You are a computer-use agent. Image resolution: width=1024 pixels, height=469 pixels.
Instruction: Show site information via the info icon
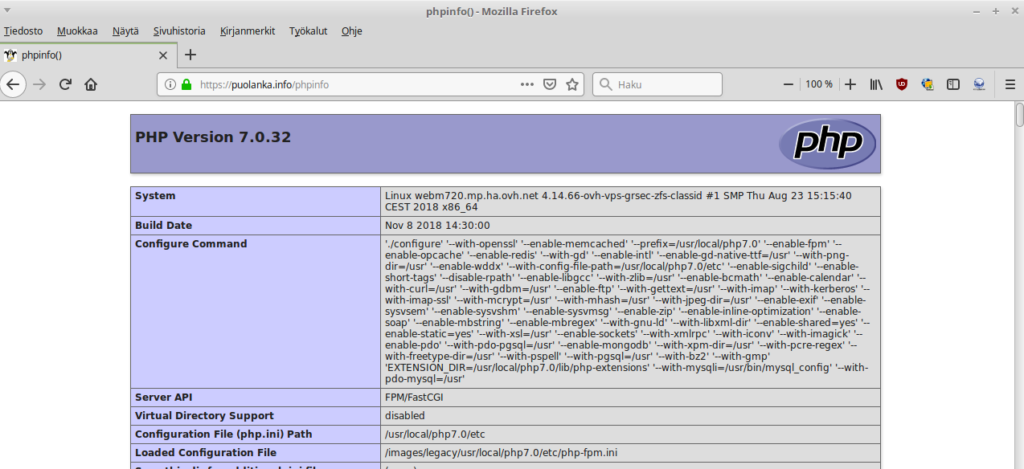[170, 84]
